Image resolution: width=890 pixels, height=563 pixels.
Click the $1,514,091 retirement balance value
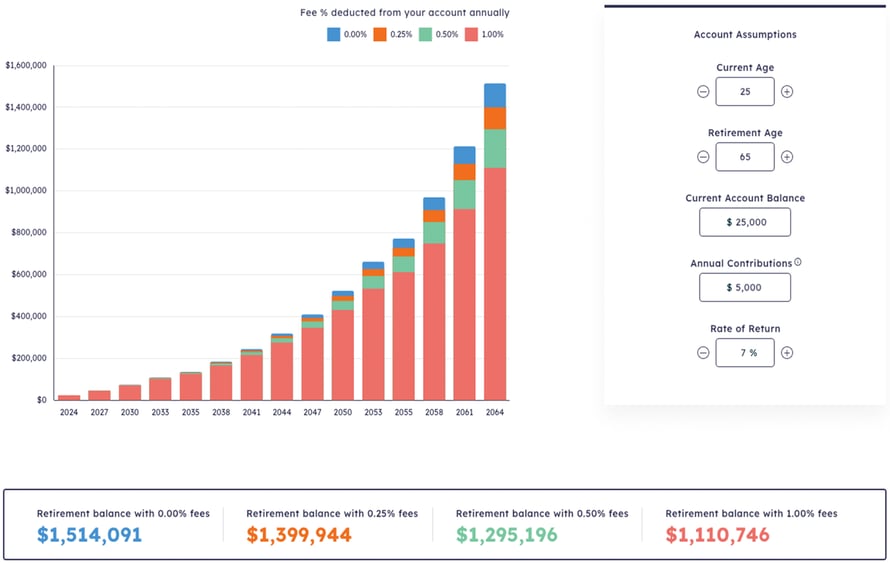coord(89,535)
